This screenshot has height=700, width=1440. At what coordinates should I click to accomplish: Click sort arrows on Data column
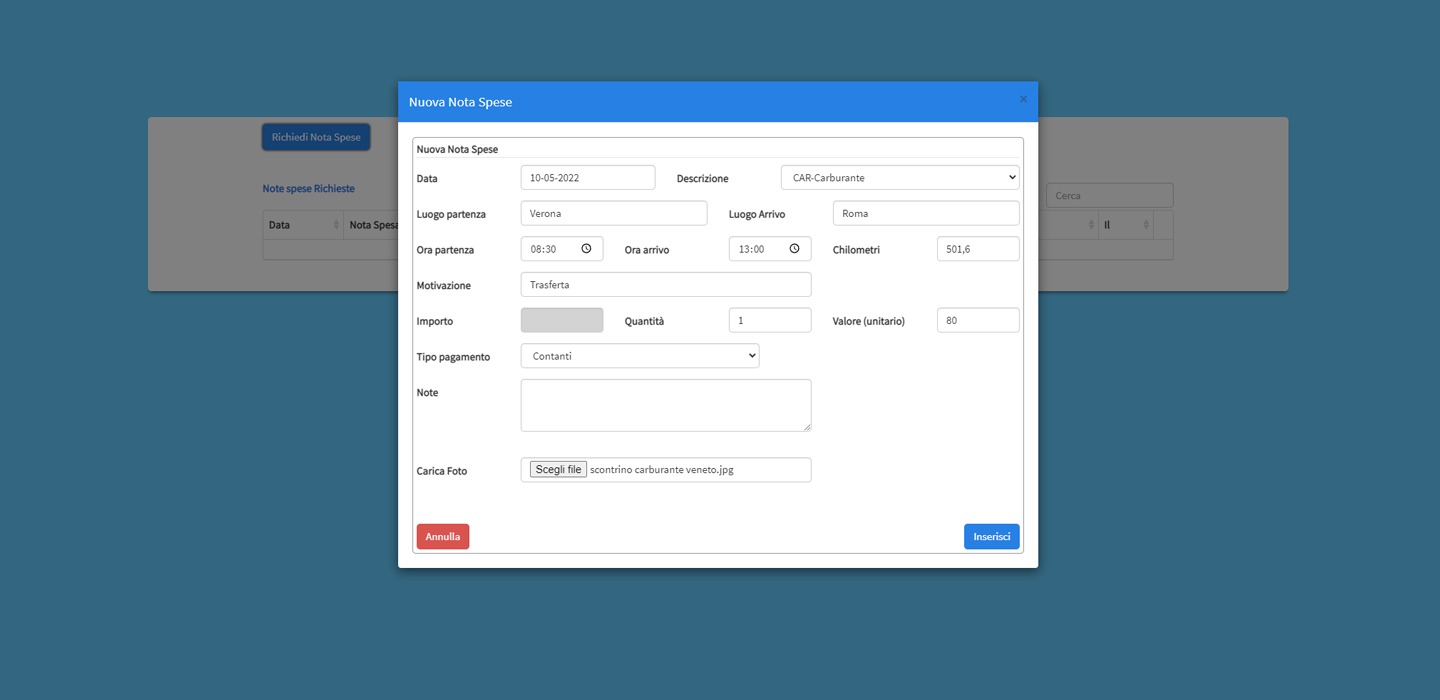point(334,225)
